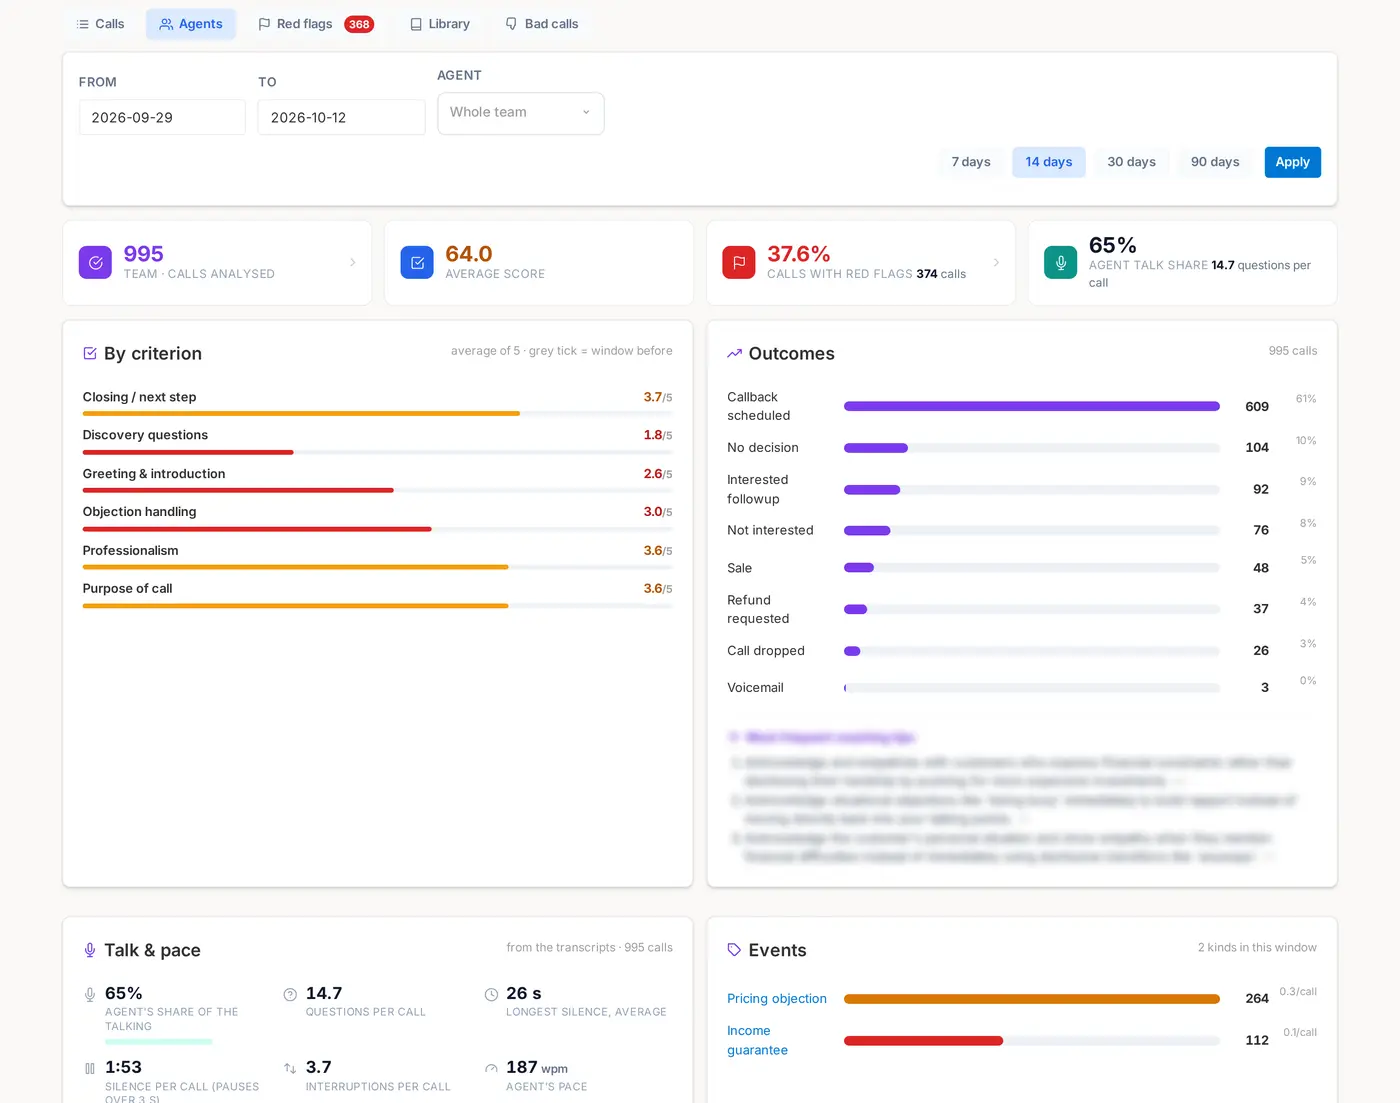Click the purple calls analysed check icon
This screenshot has height=1103, width=1400.
pos(95,262)
